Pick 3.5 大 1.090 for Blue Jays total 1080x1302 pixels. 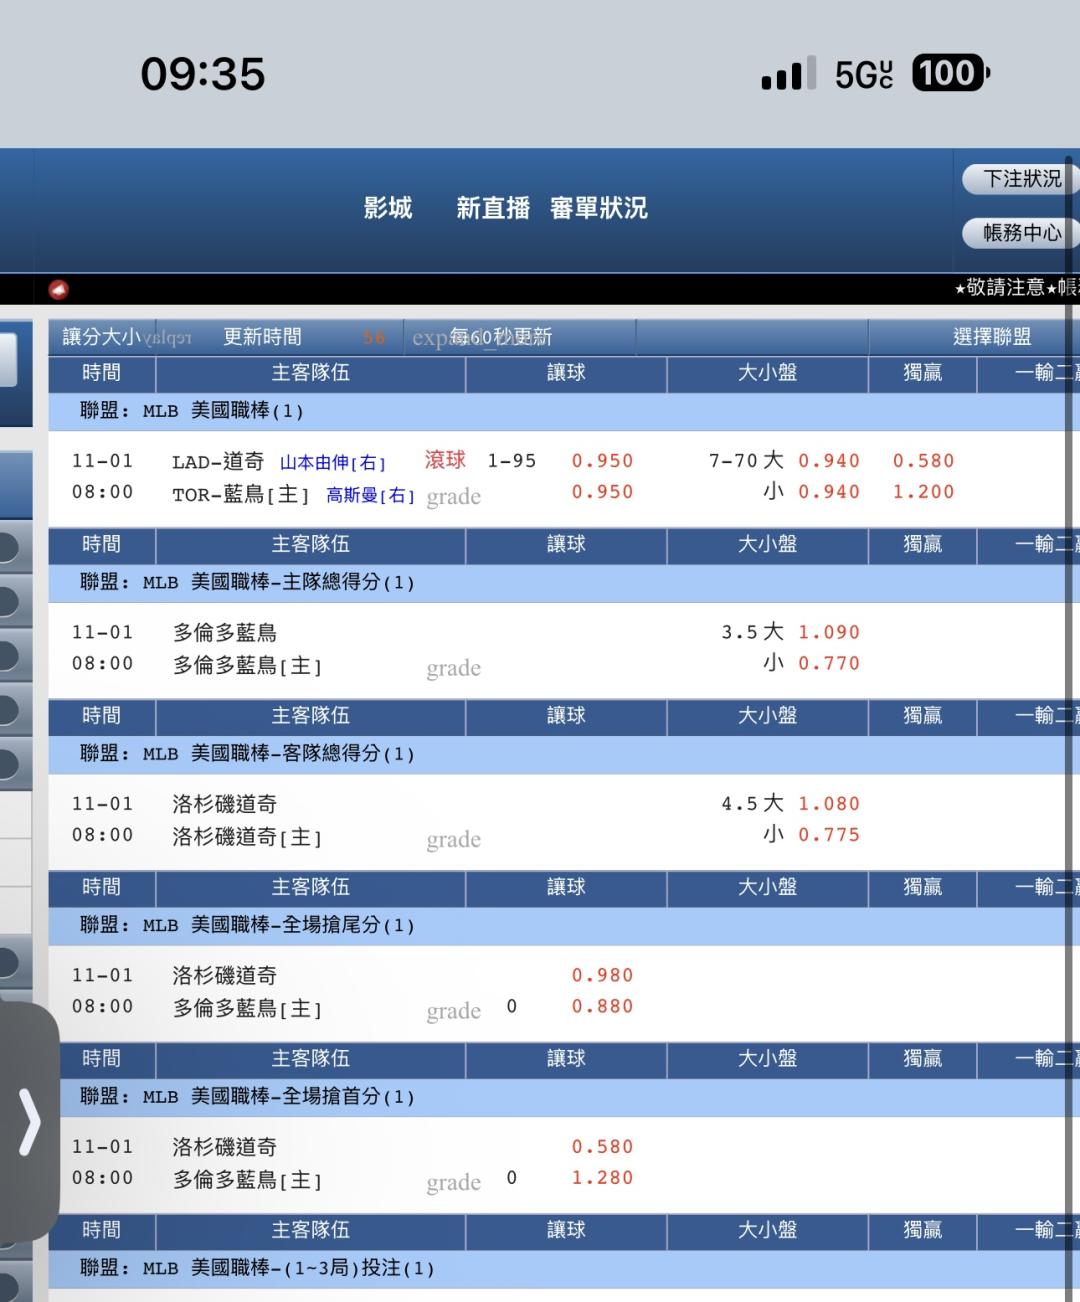828,632
